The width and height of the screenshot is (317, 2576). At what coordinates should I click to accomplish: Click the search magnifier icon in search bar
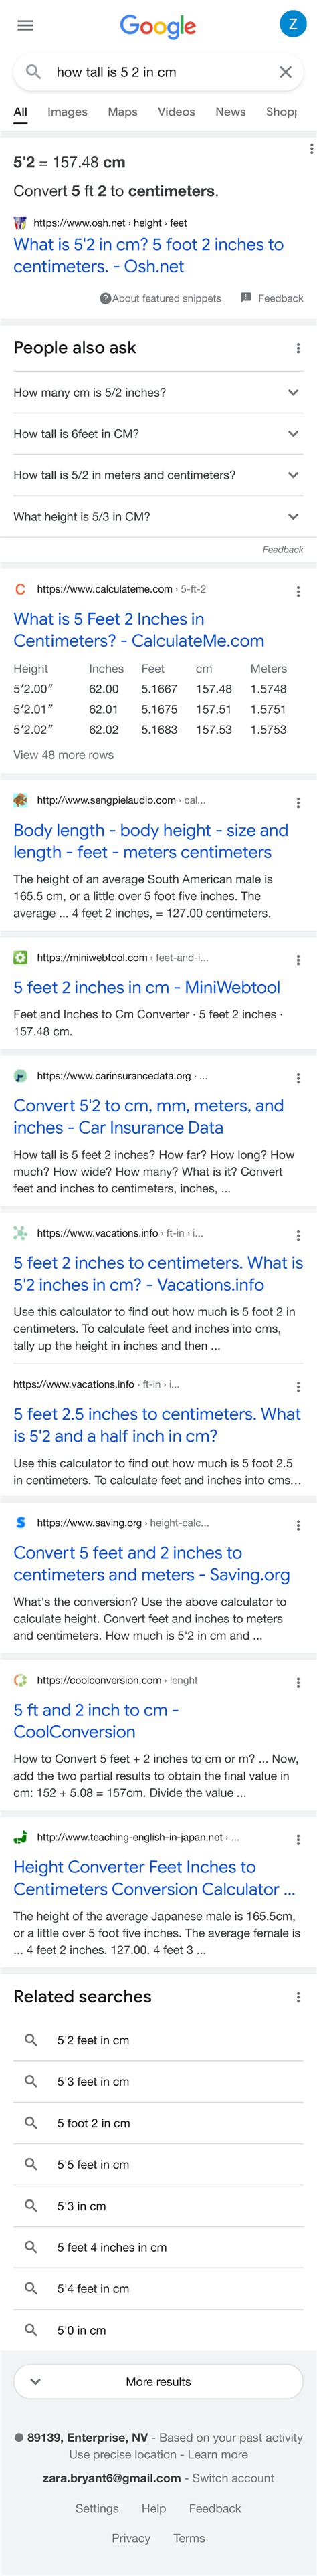pos(33,72)
